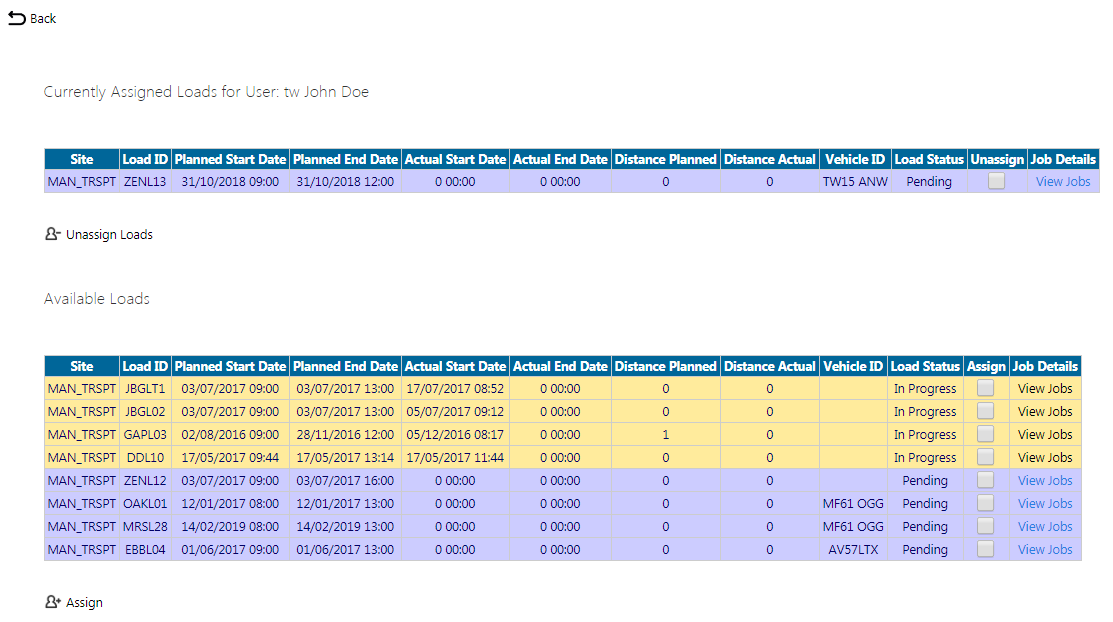Enable the Assign checkbox for ZENL12
This screenshot has width=1113, height=622.
[985, 480]
